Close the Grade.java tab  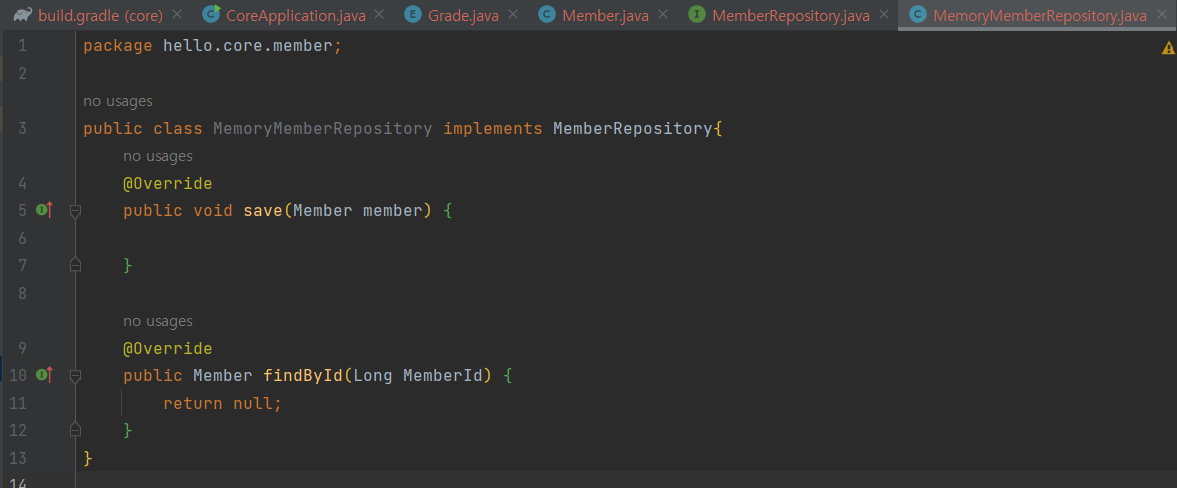[512, 14]
